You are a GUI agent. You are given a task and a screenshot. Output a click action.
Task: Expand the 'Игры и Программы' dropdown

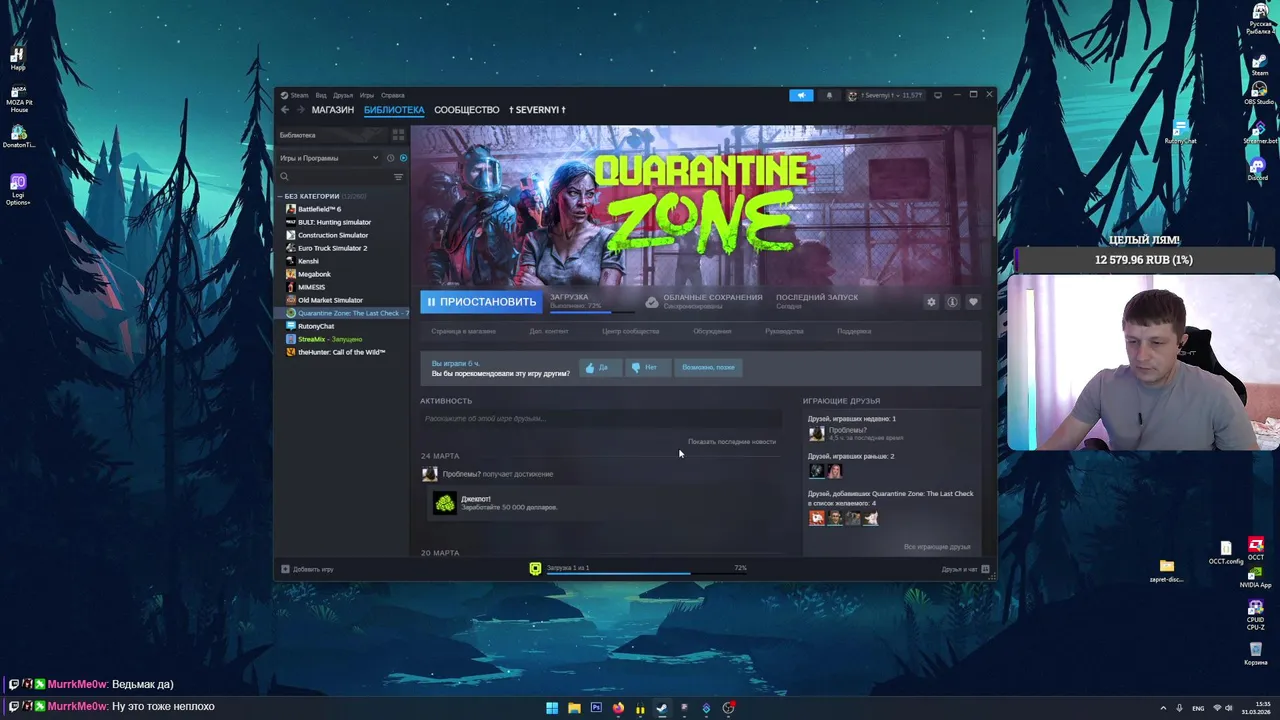(x=329, y=158)
